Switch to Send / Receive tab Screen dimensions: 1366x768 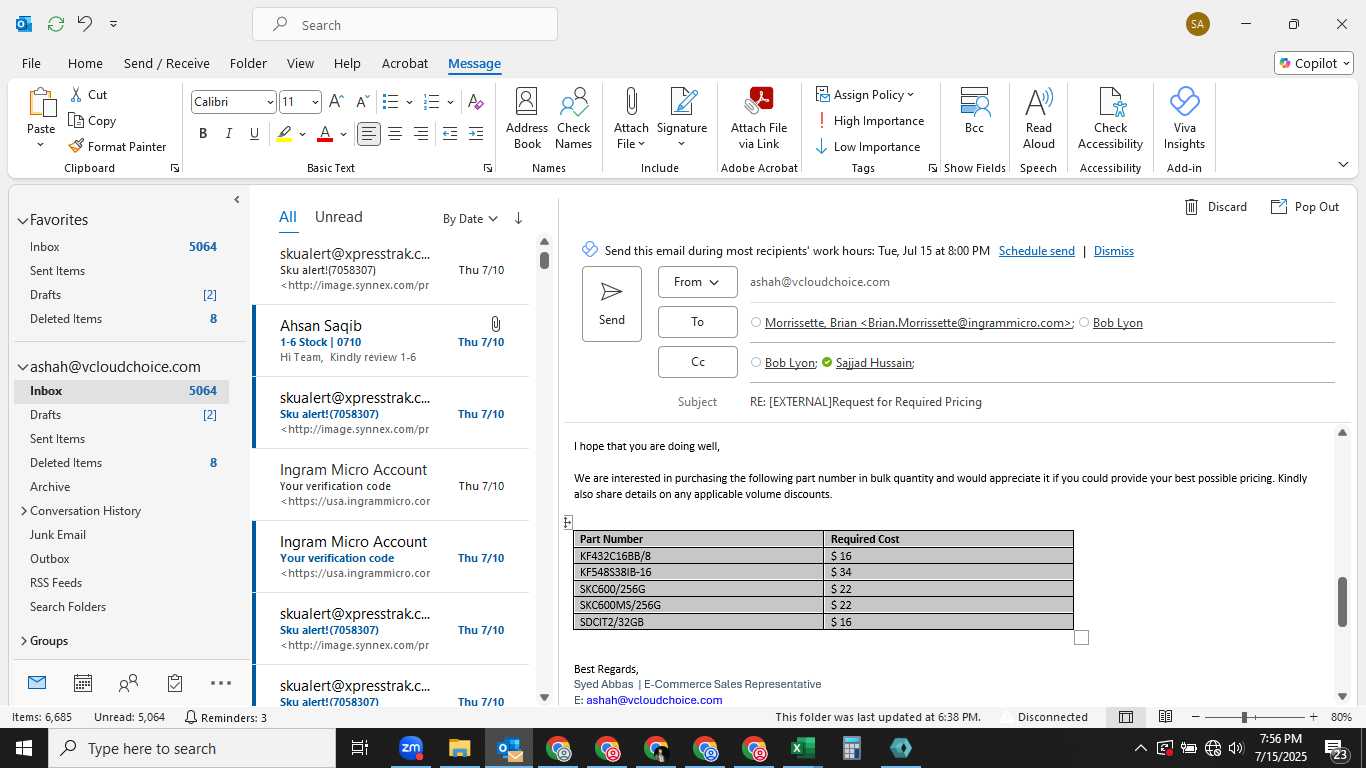tap(167, 63)
